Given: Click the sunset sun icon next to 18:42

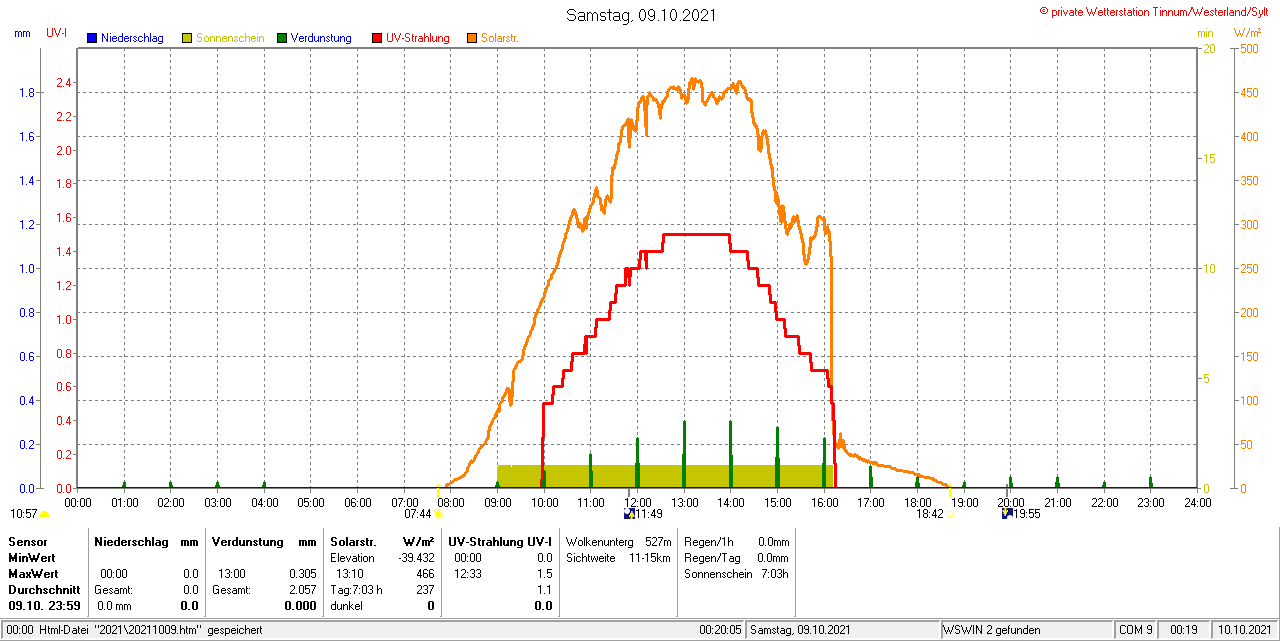Looking at the screenshot, I should 951,514.
